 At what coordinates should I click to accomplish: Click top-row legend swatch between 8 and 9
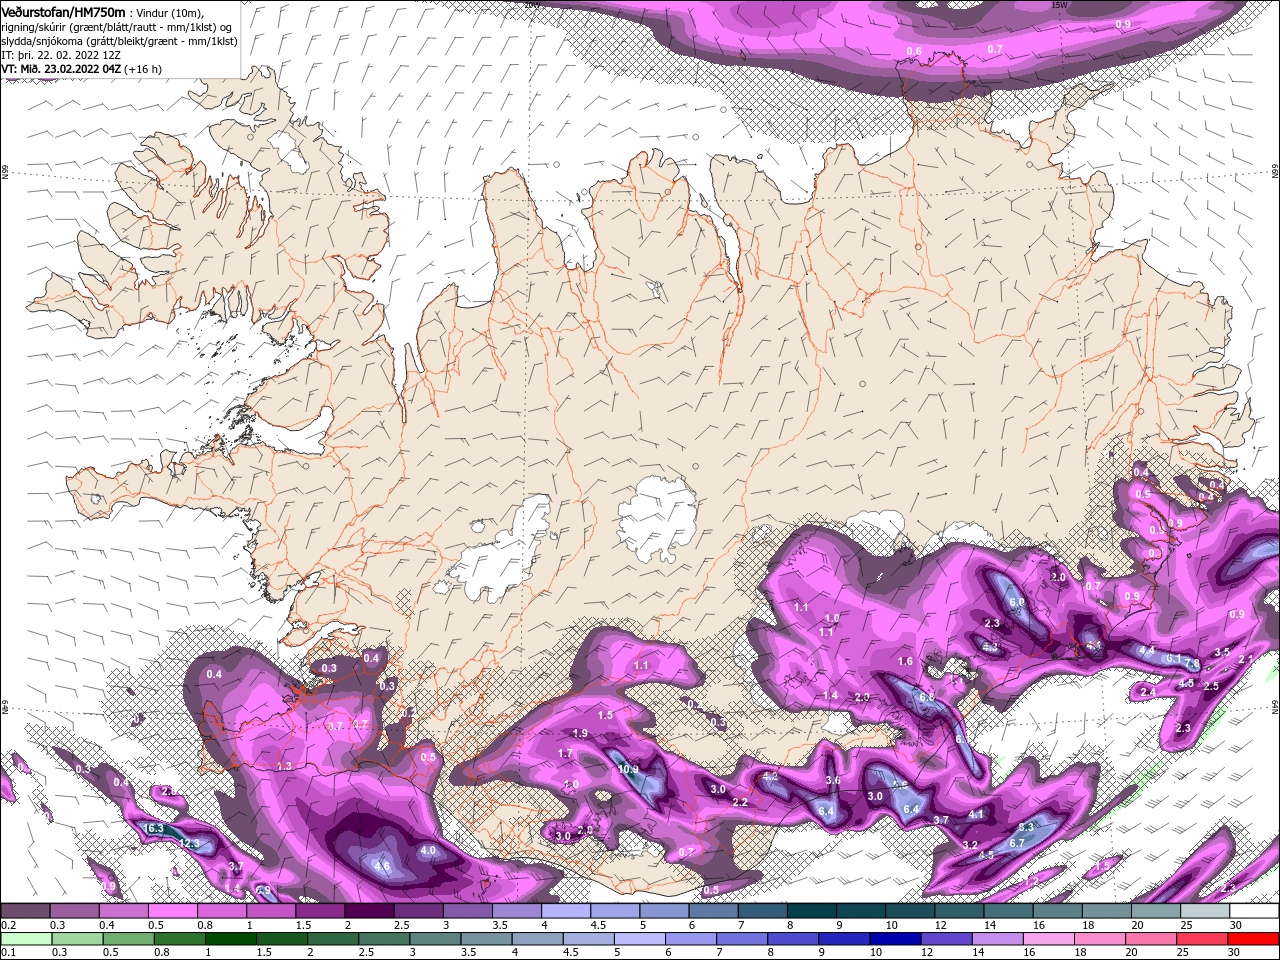810,911
